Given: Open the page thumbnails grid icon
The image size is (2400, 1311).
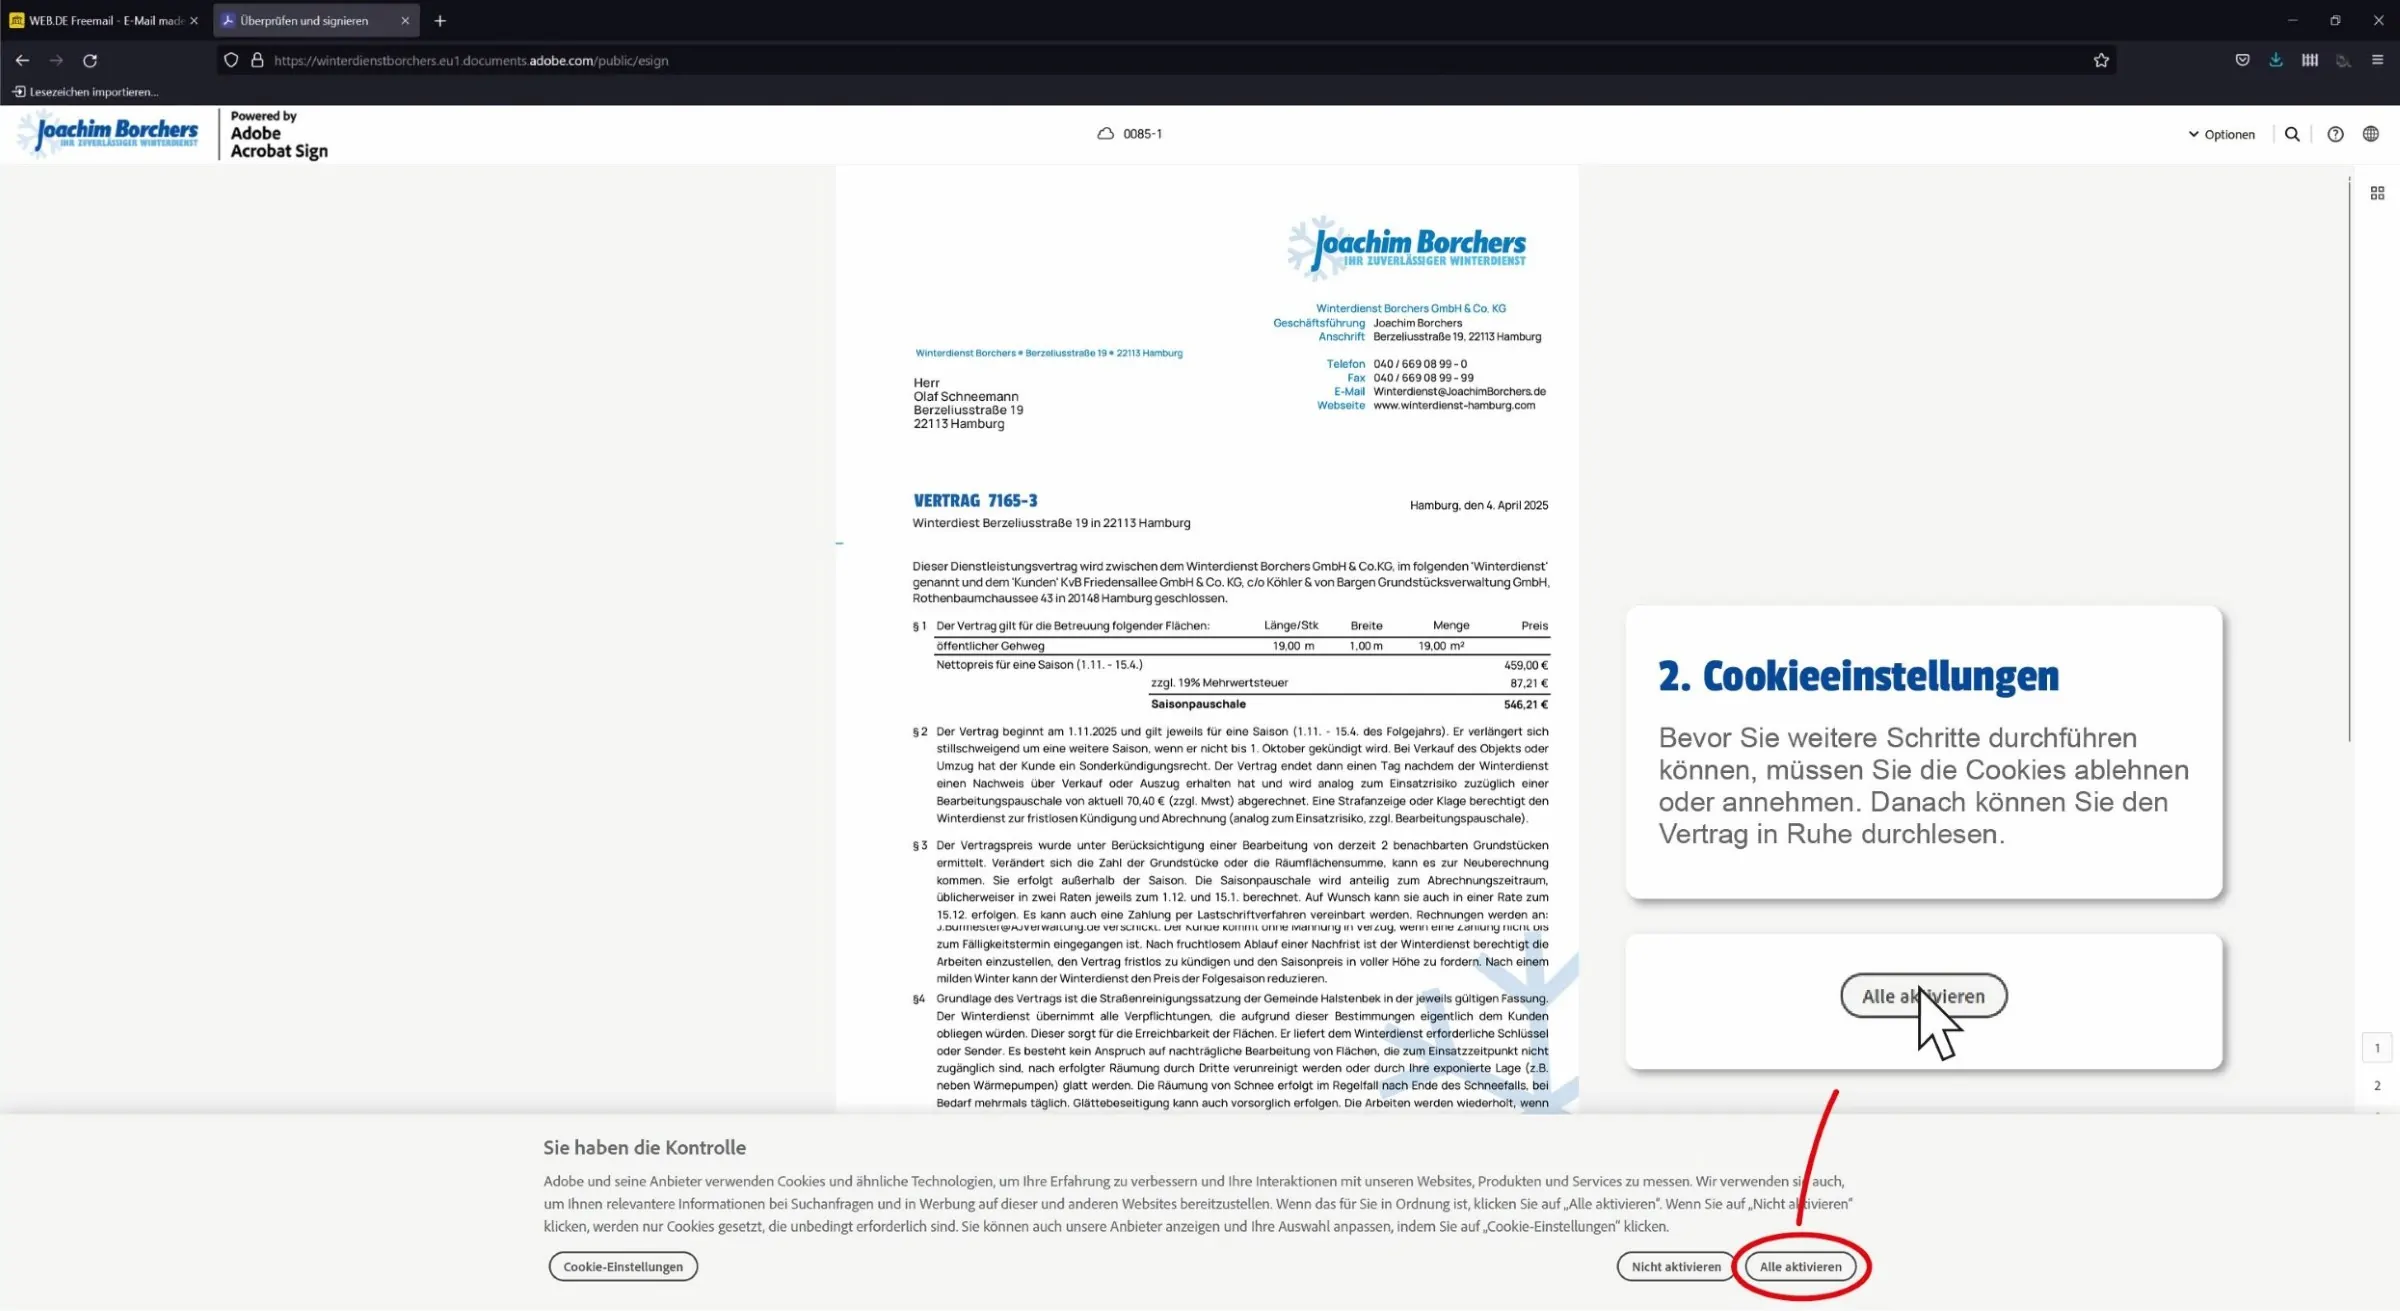Looking at the screenshot, I should coord(2377,193).
